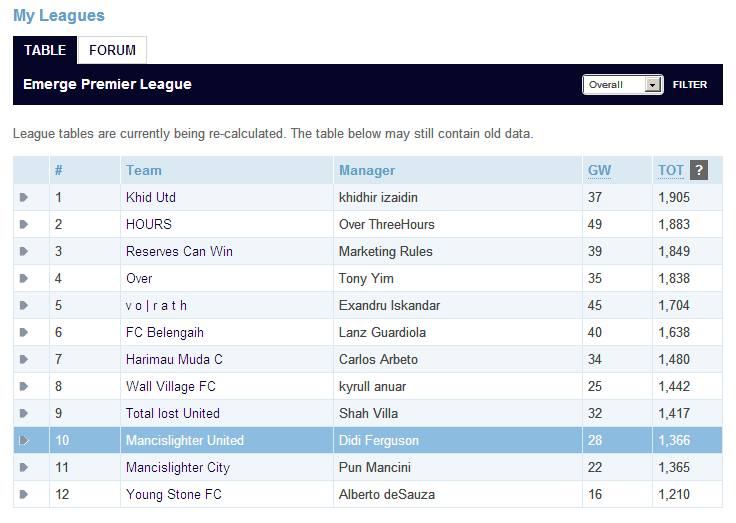736x523 pixels.
Task: Click the arrow icon beside Khid Utd
Action: [x=24, y=197]
